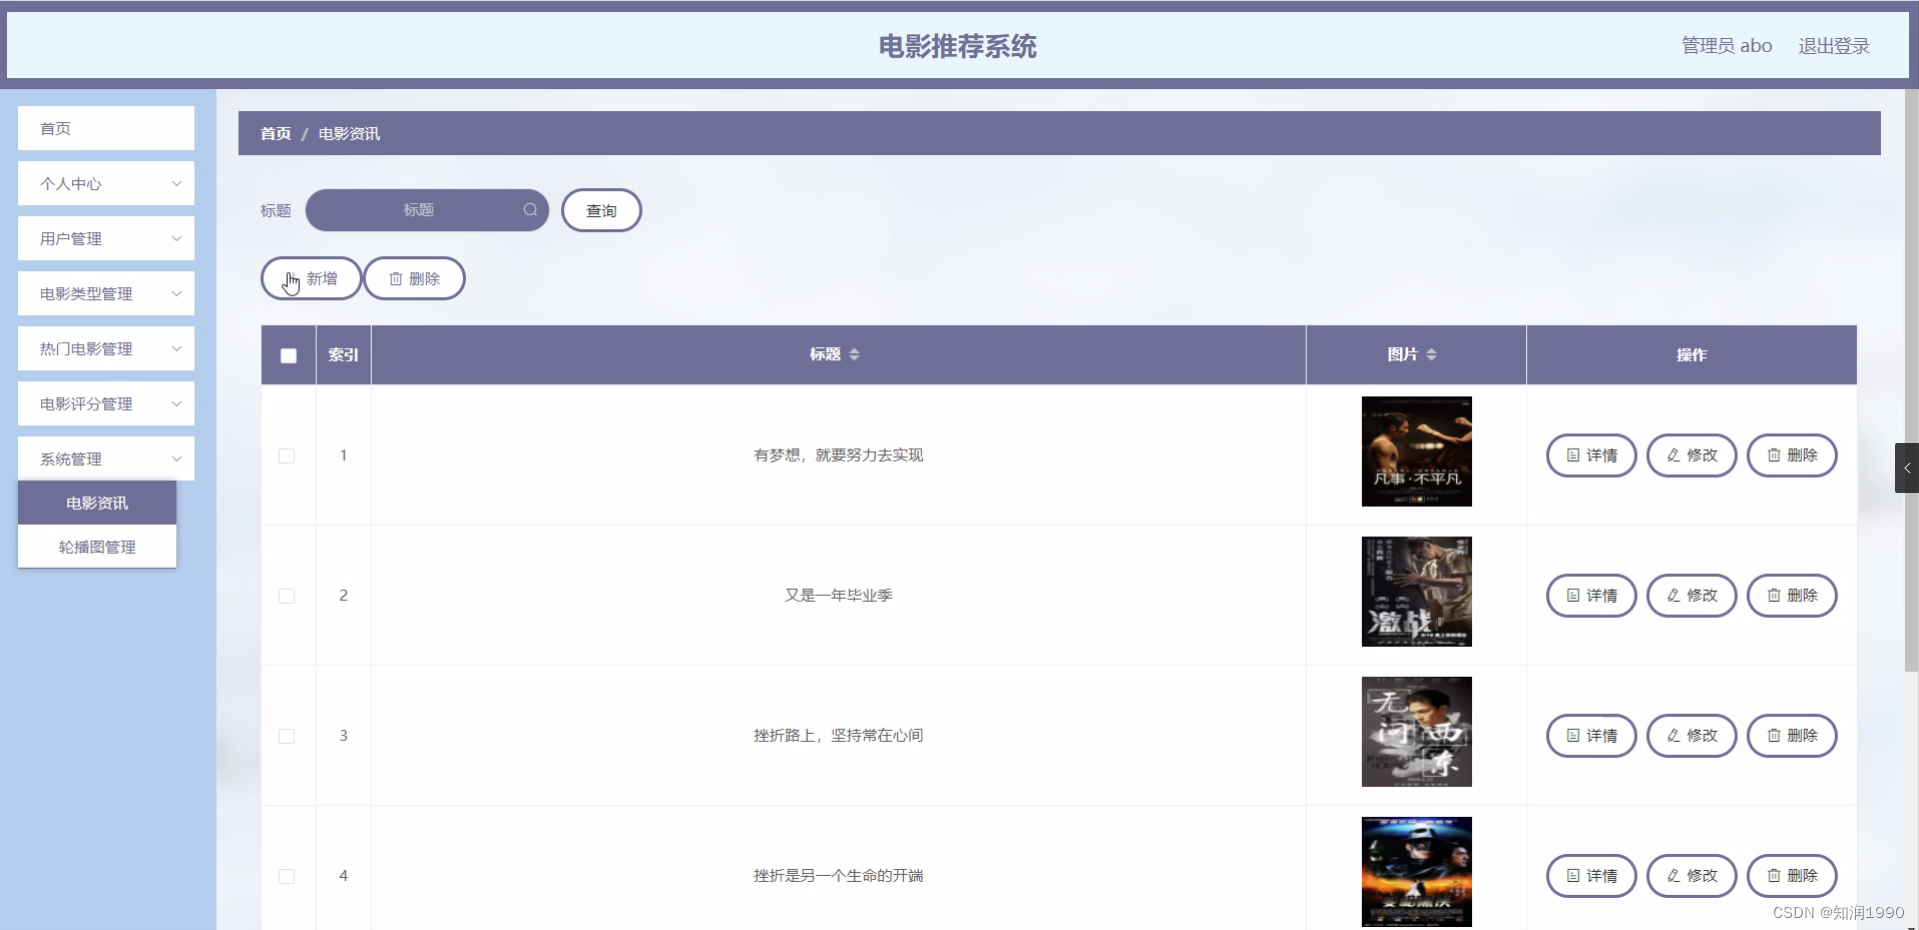Check the checkbox for row 4

(x=287, y=877)
